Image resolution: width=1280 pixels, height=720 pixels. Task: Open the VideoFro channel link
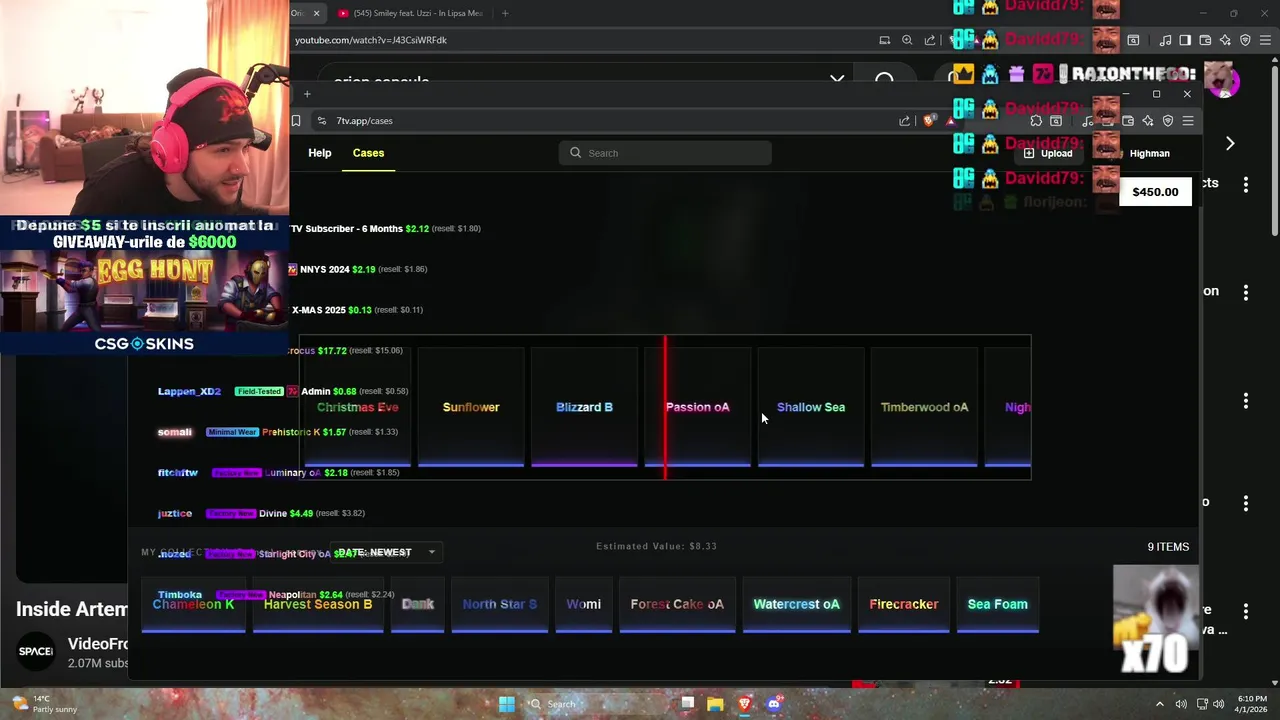click(98, 644)
